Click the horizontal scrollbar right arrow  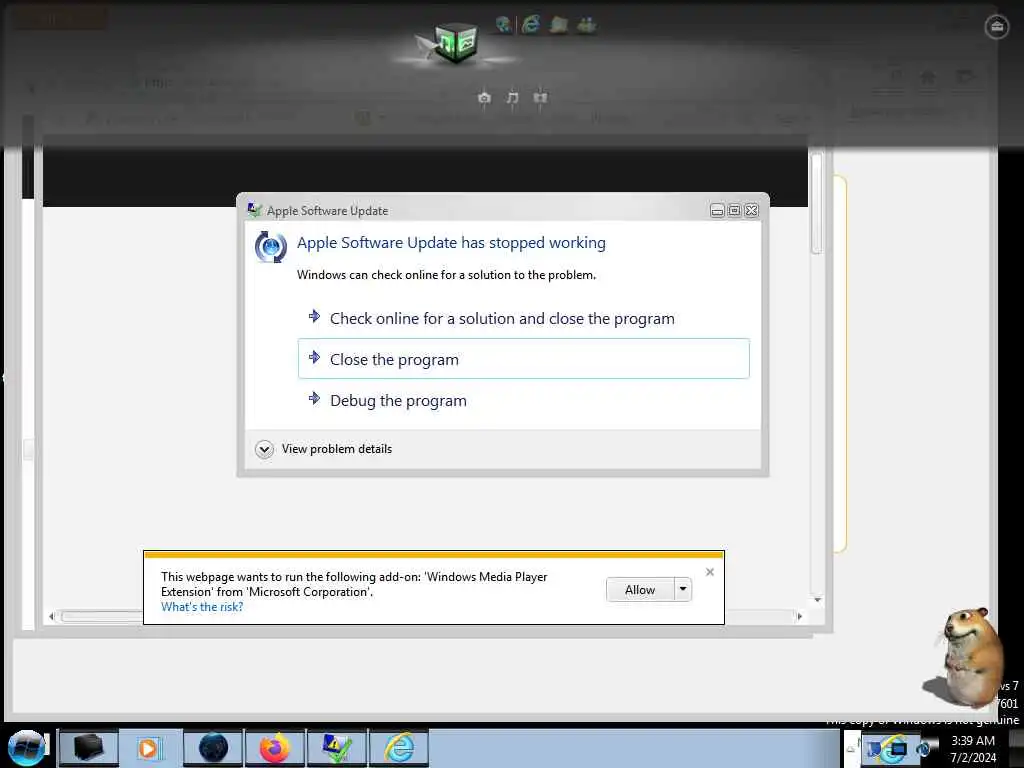tap(799, 616)
